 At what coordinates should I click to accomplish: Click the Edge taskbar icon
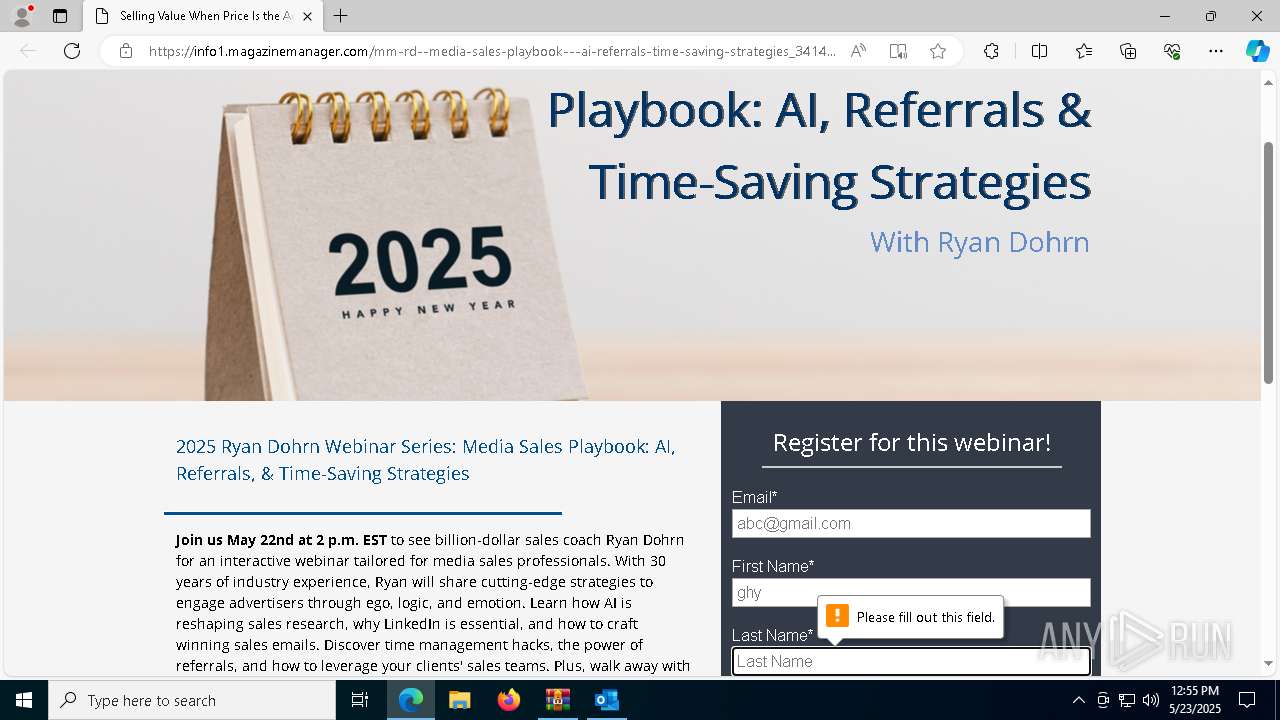411,700
